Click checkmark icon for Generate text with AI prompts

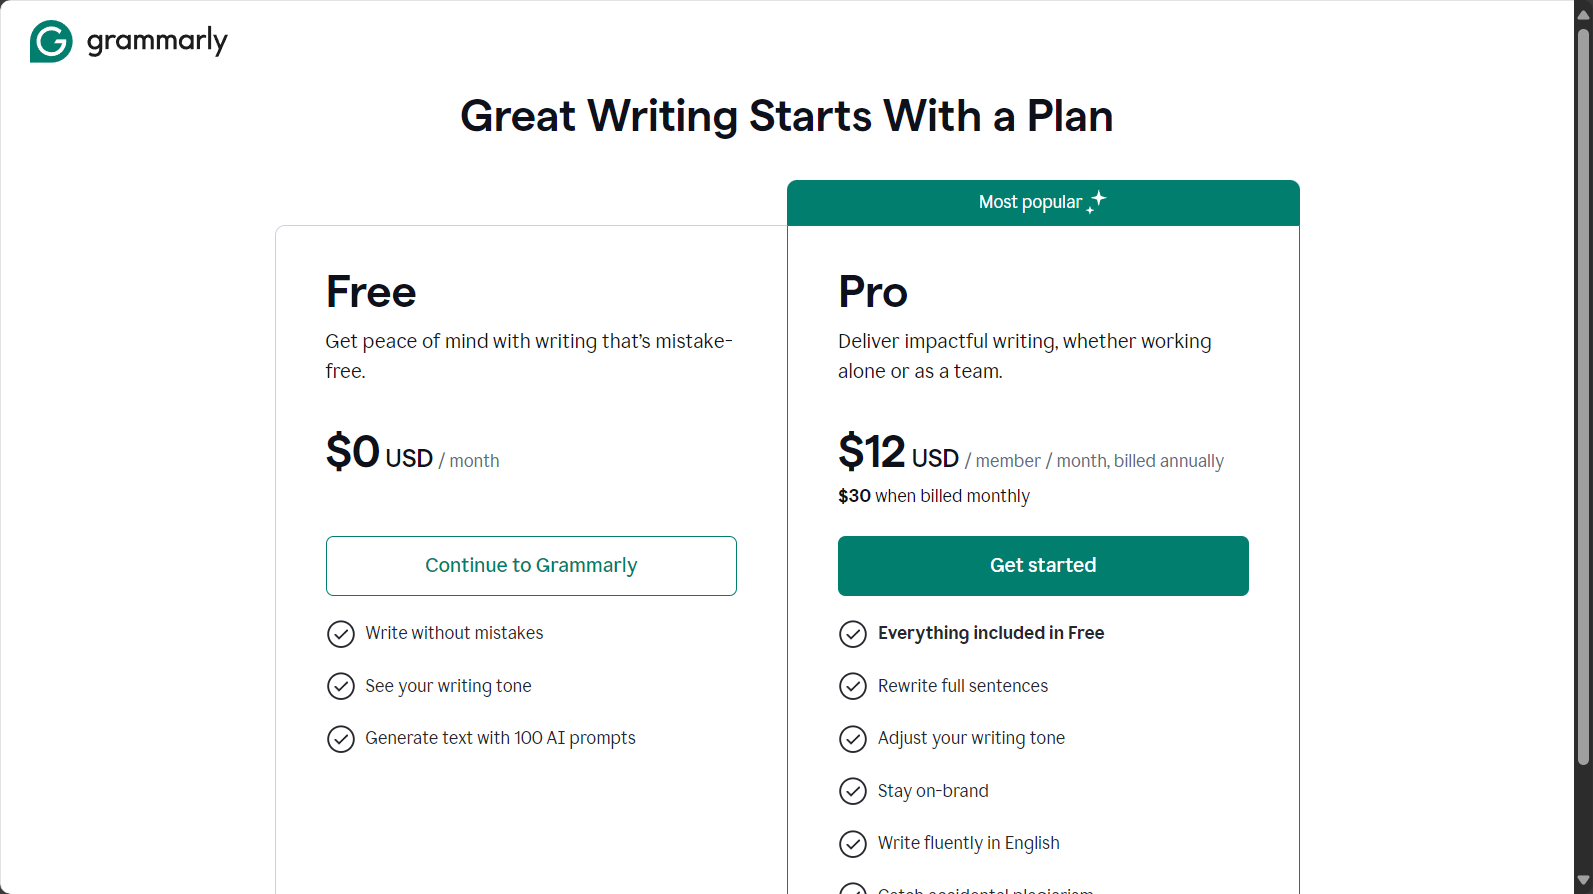point(341,739)
